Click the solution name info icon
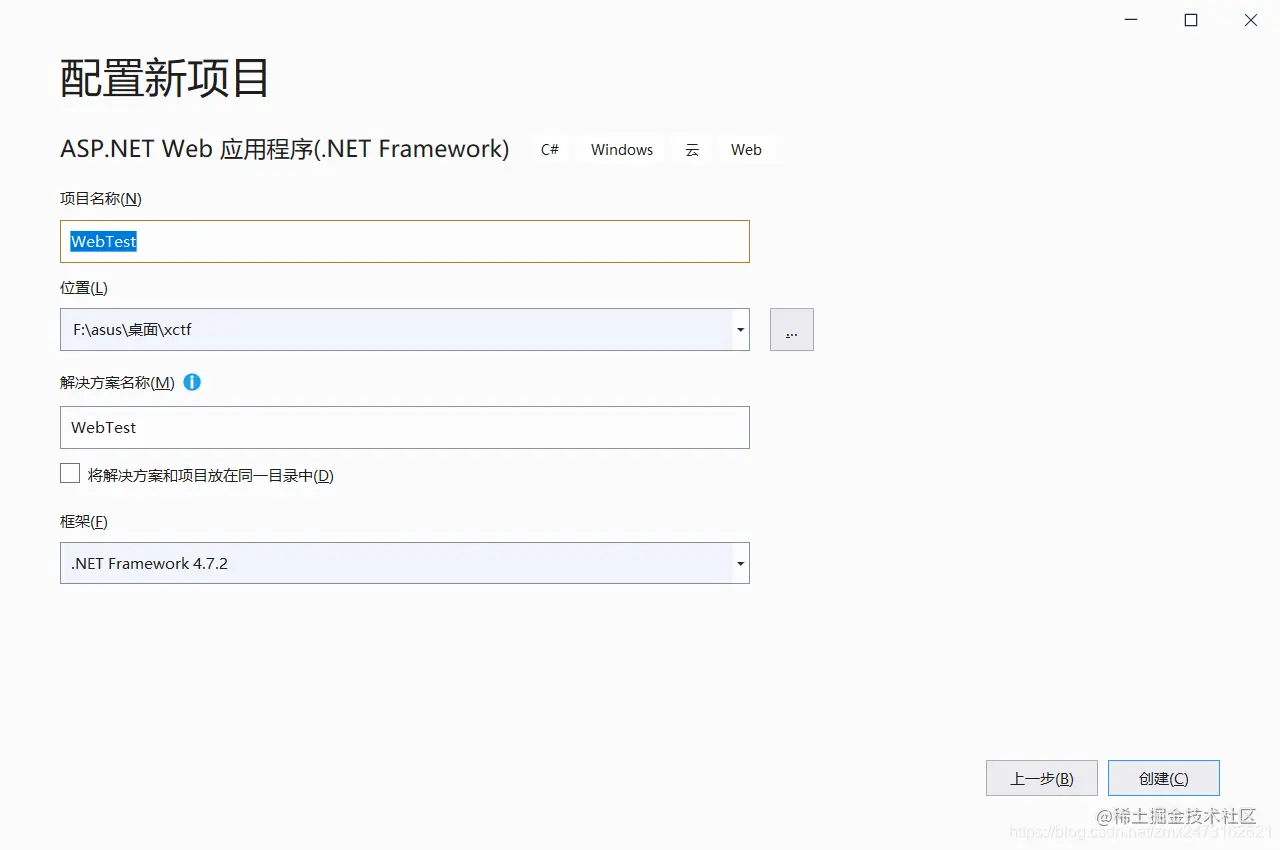The image size is (1280, 850). (192, 382)
